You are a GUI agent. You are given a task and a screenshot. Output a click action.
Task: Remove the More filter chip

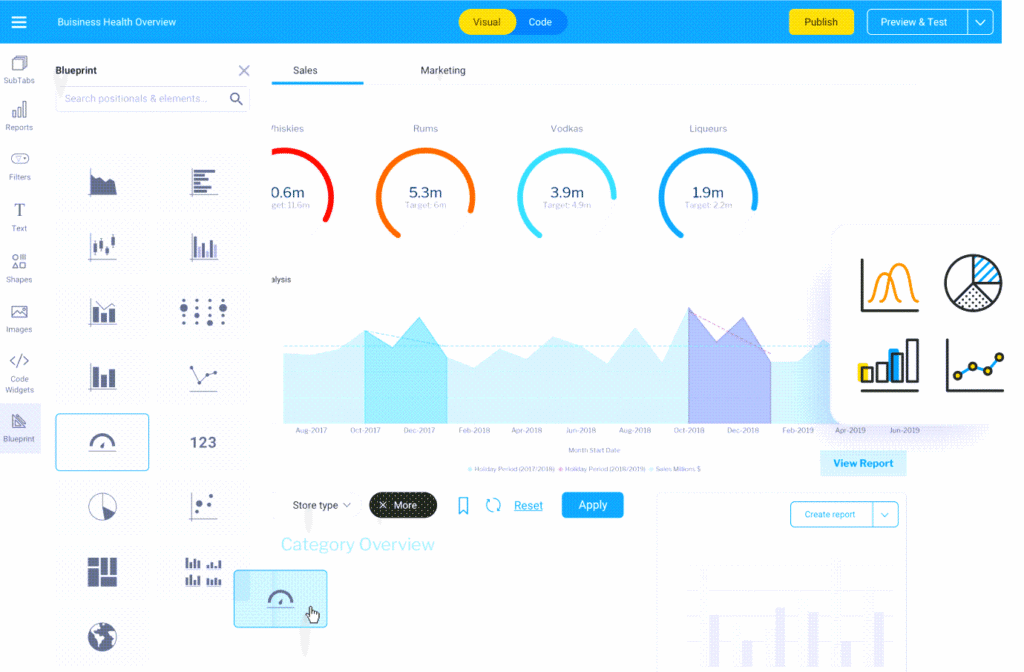[x=383, y=505]
